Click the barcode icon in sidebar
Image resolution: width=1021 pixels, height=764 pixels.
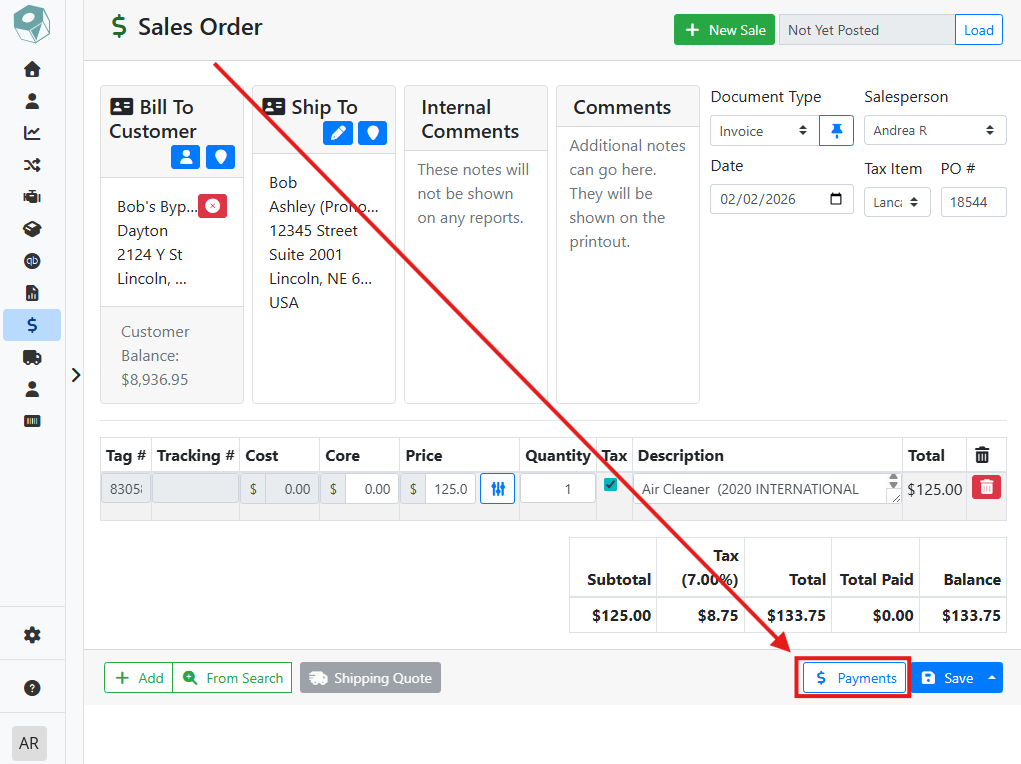coord(32,421)
